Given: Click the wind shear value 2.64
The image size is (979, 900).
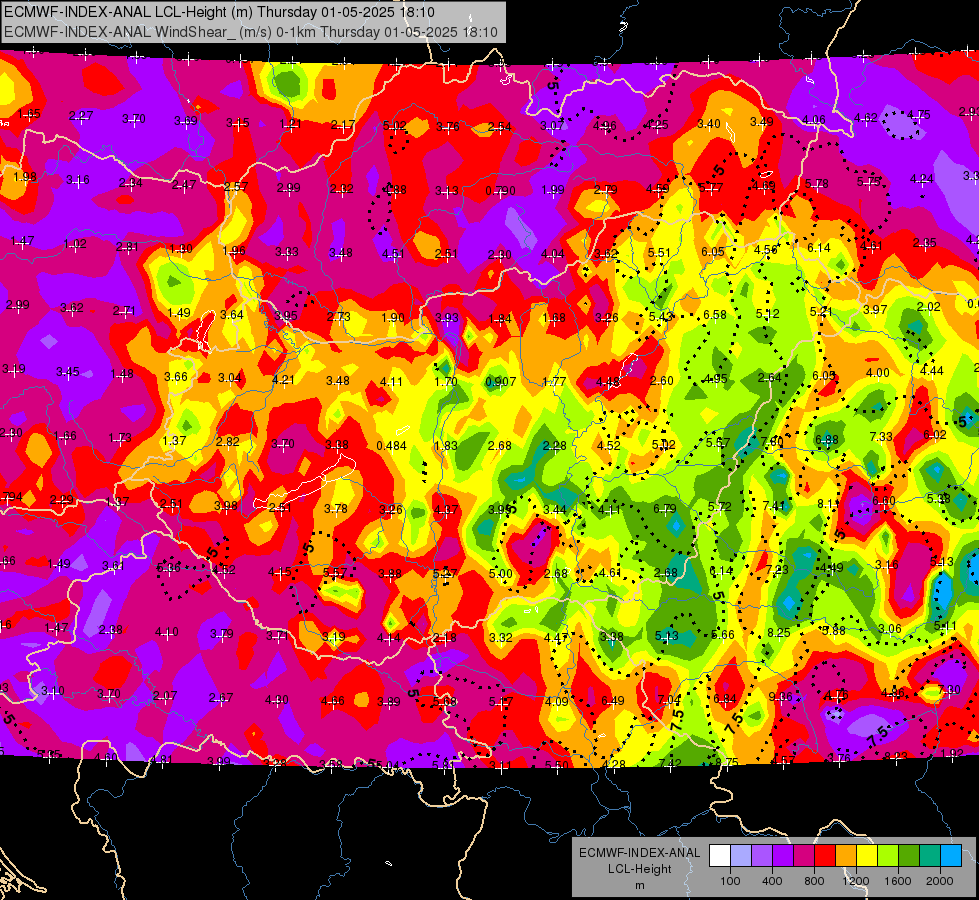Looking at the screenshot, I should click(769, 378).
